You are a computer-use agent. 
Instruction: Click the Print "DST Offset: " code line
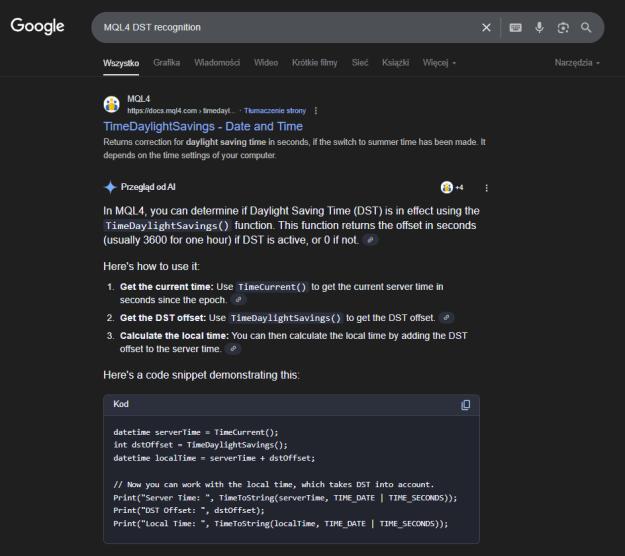click(x=189, y=510)
